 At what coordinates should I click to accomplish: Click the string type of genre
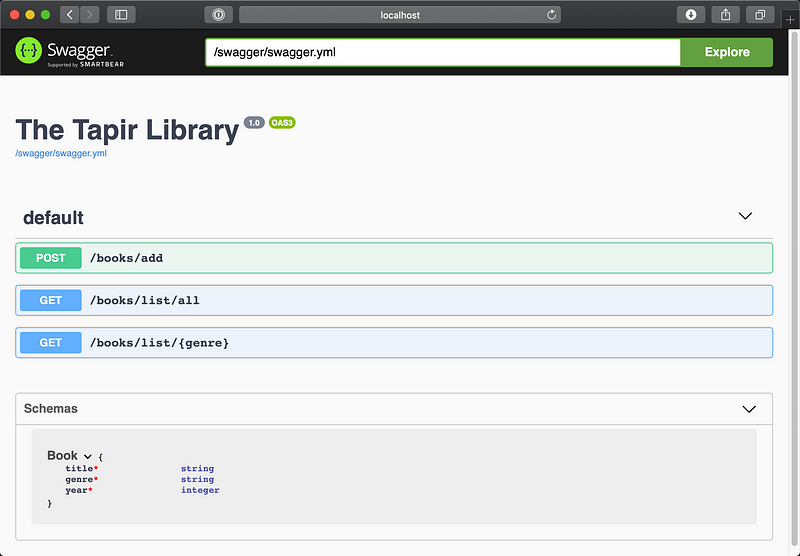click(197, 479)
